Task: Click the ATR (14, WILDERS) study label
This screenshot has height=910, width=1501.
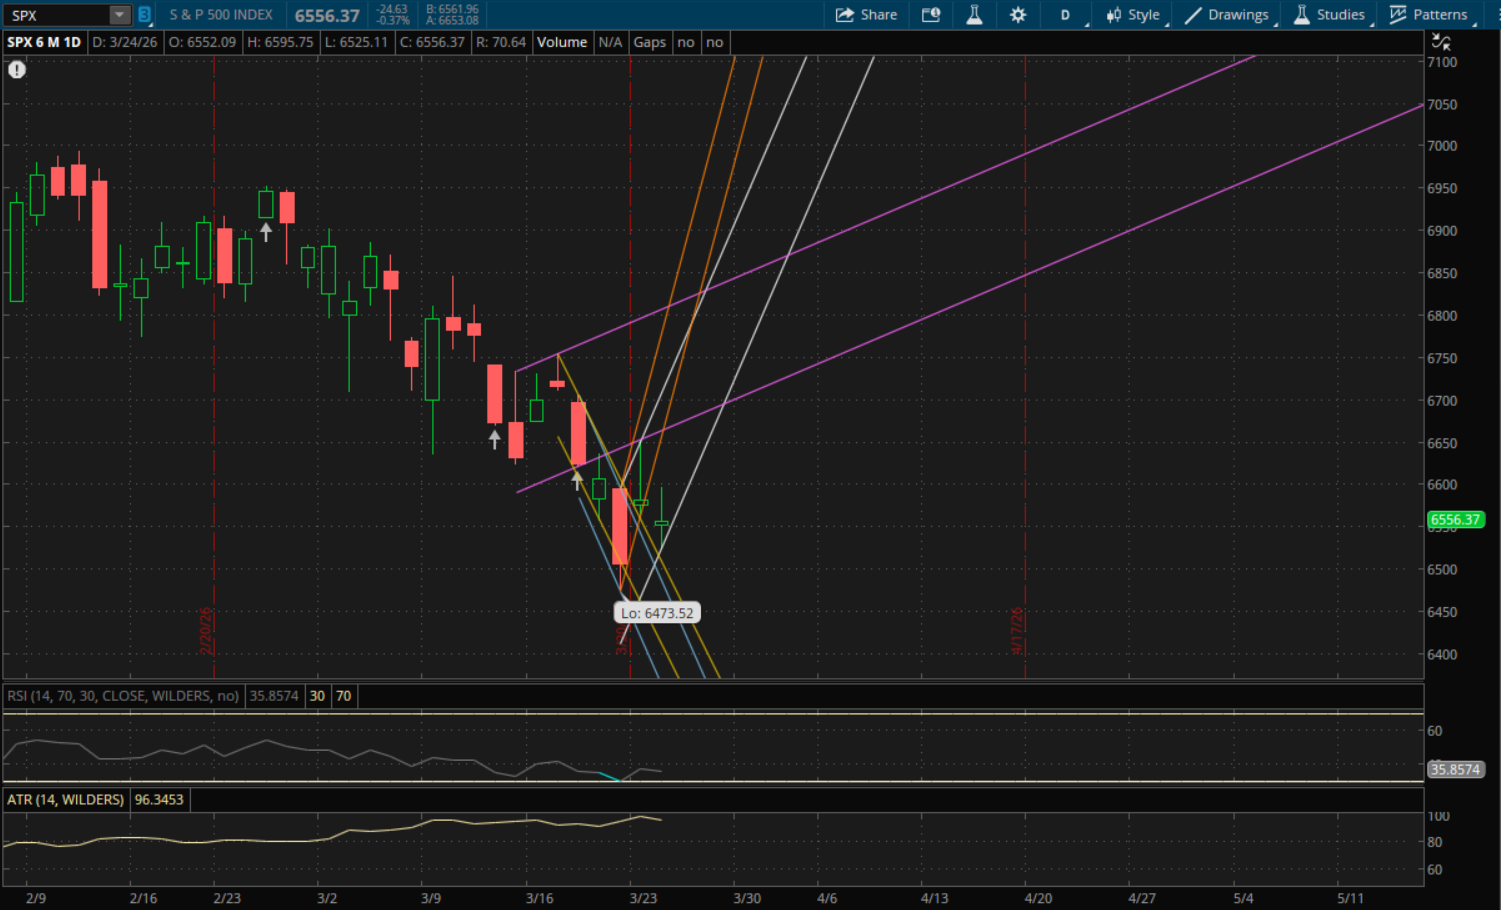Action: point(66,800)
